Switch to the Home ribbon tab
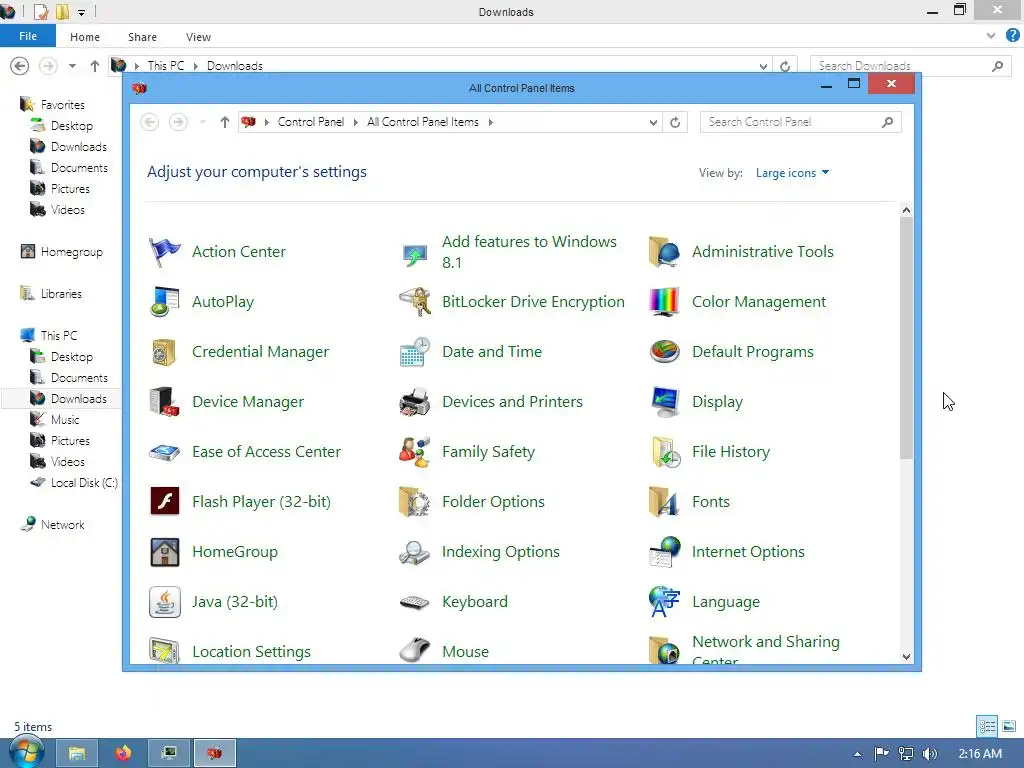The width and height of the screenshot is (1024, 768). (x=85, y=37)
